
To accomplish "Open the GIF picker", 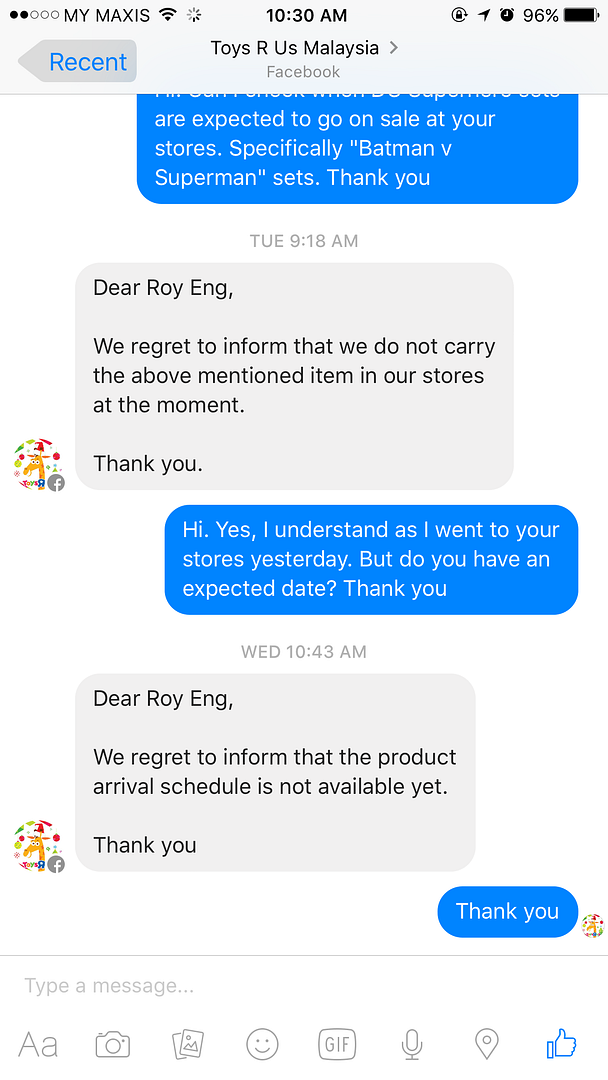I will [x=338, y=1045].
